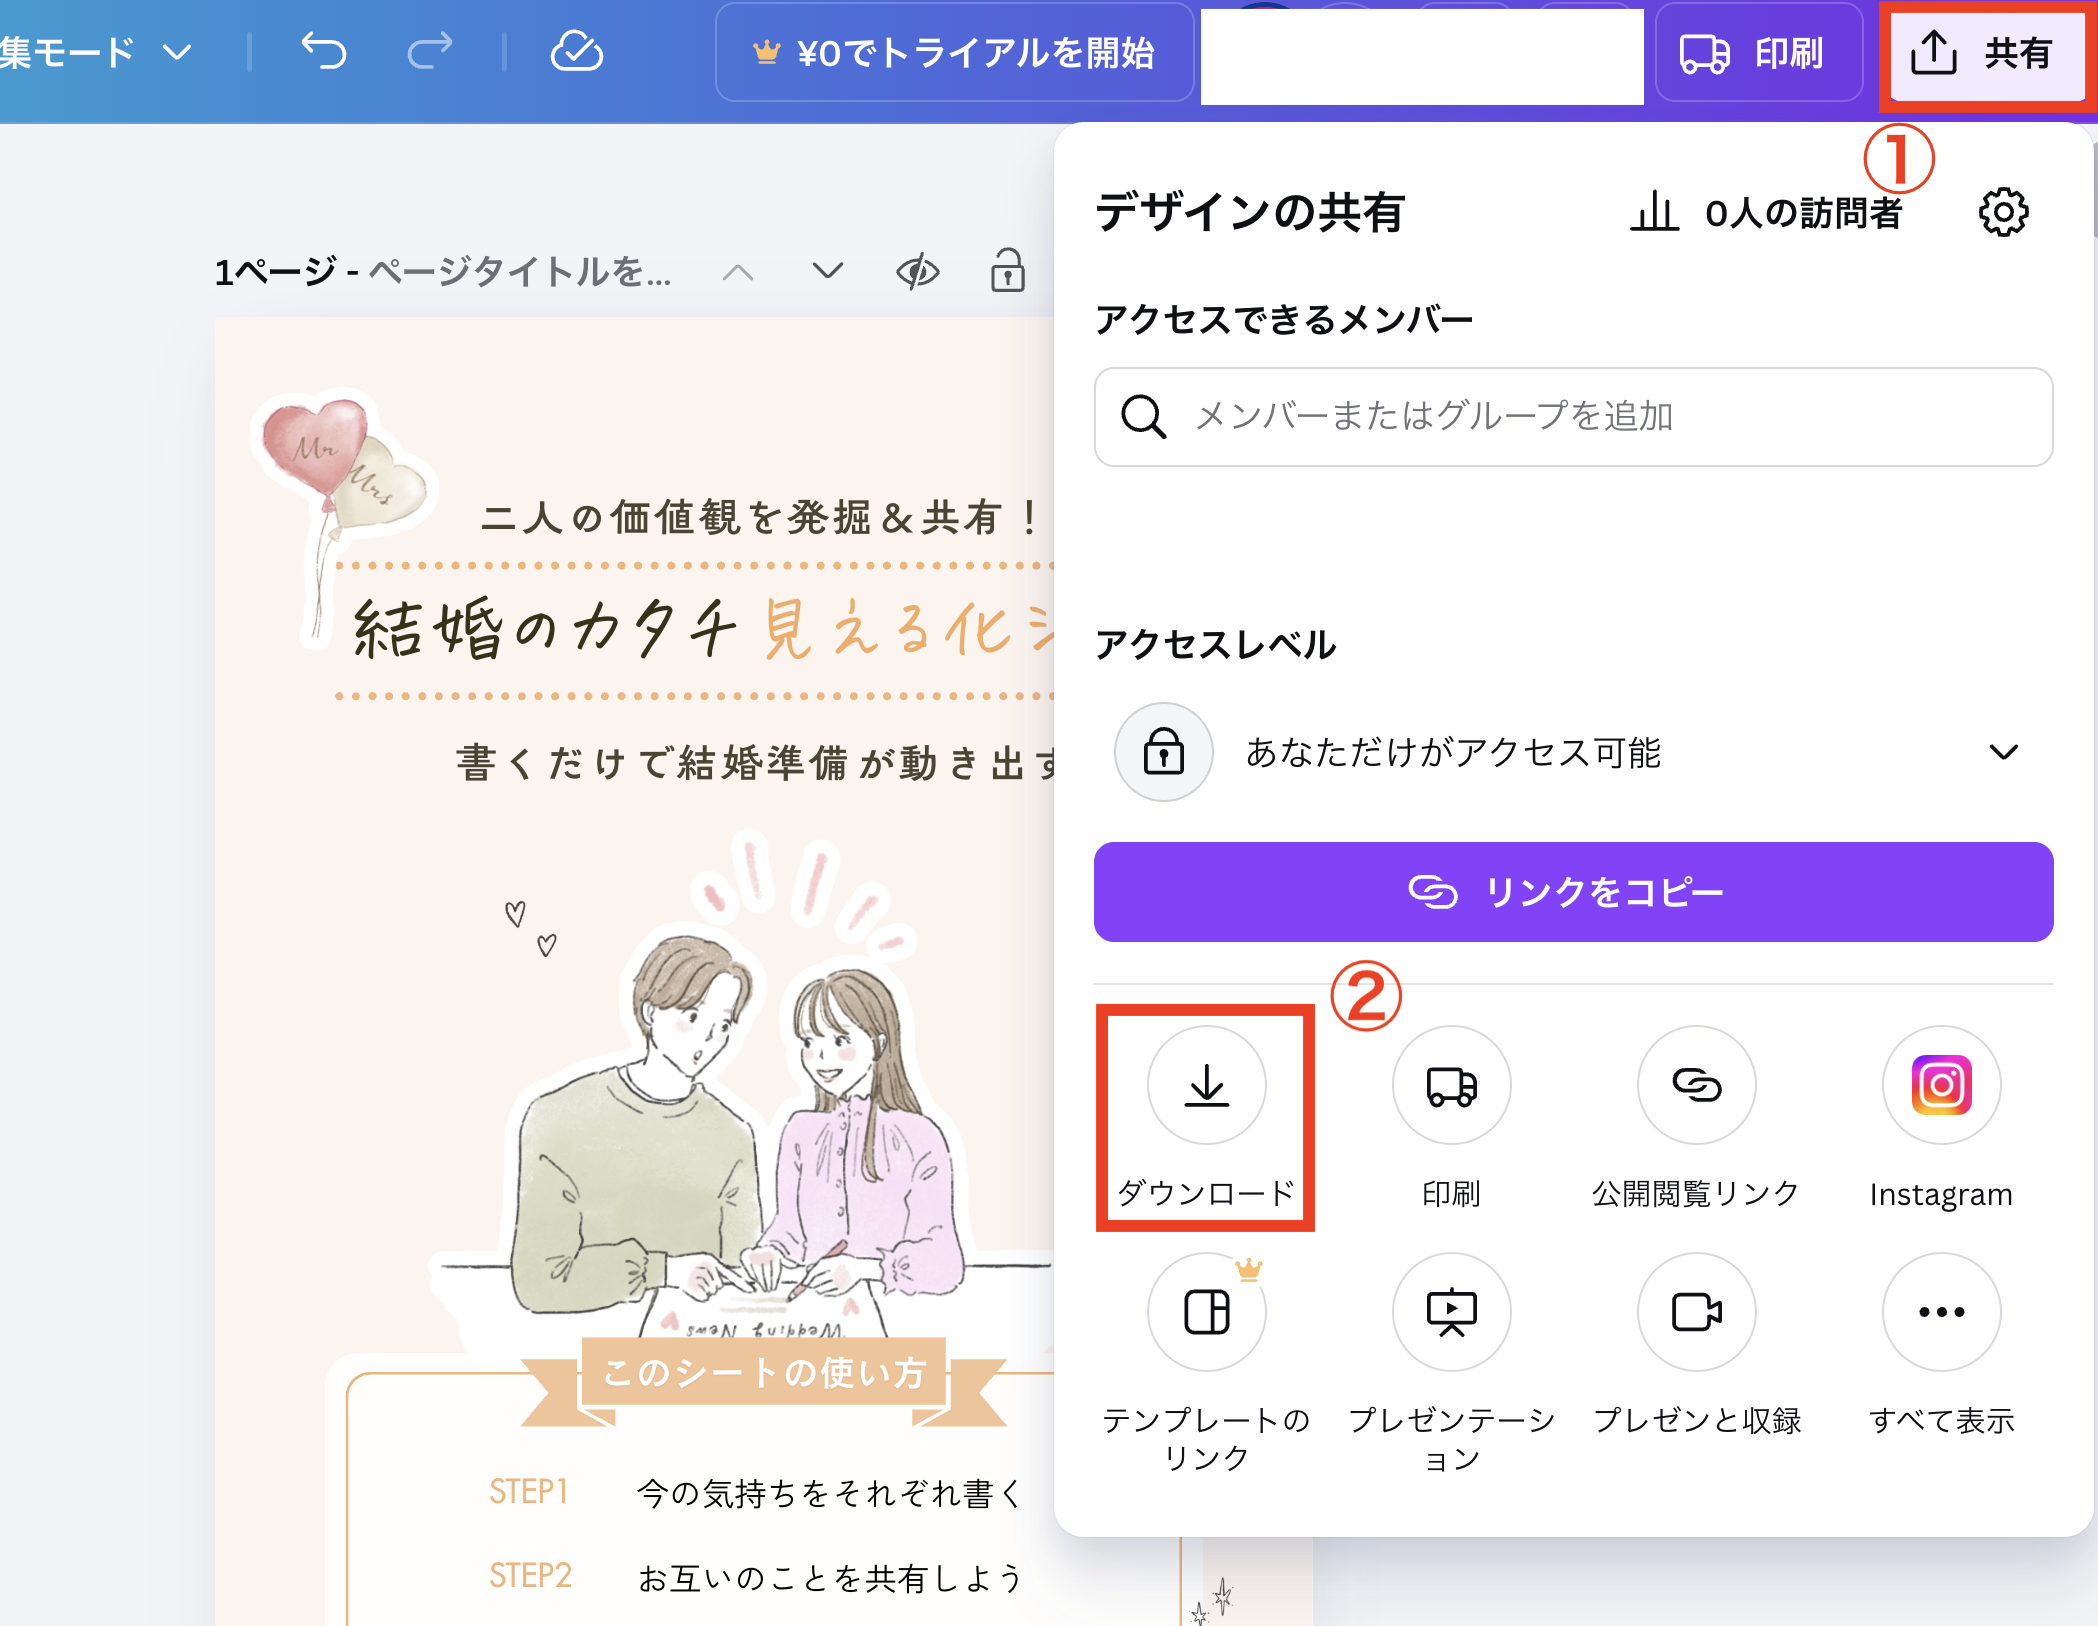Click the redo arrow icon

click(x=430, y=51)
